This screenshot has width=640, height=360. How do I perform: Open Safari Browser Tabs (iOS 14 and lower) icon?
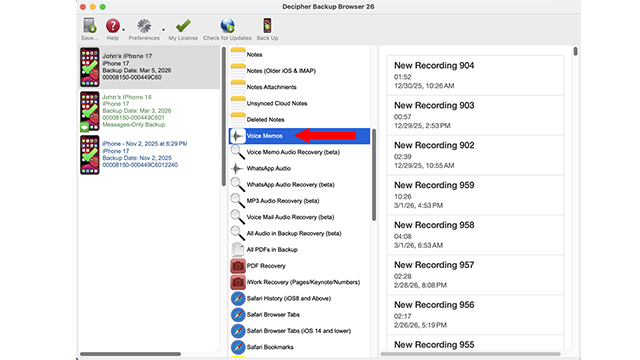coord(238,331)
